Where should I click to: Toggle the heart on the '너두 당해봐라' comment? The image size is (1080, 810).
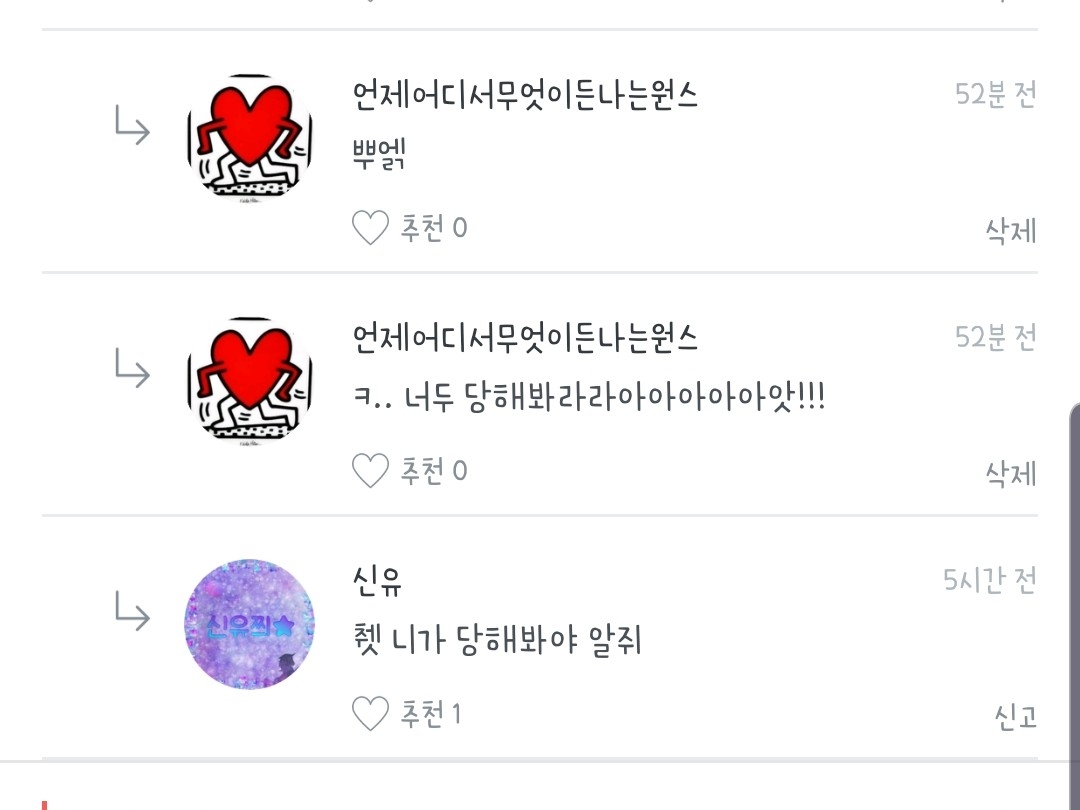(x=371, y=471)
